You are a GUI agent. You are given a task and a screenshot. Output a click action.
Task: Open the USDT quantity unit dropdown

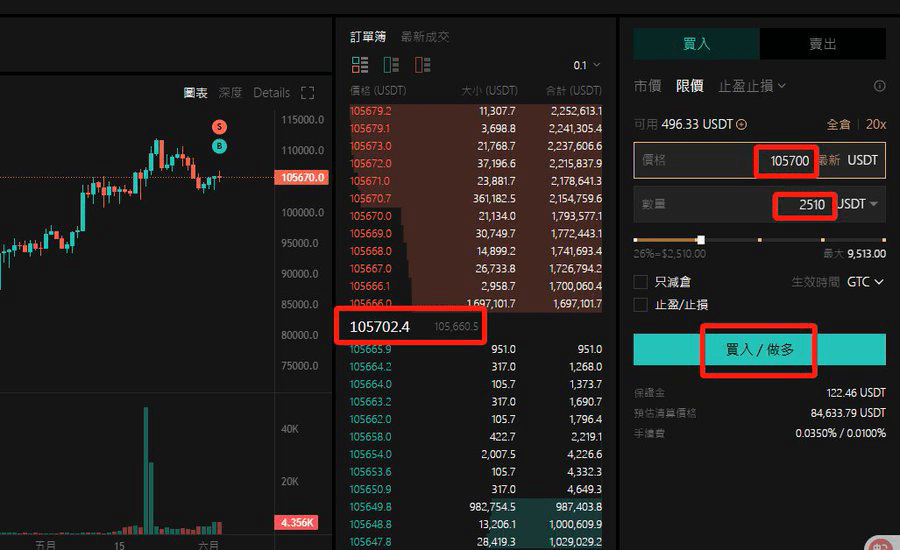coord(858,204)
